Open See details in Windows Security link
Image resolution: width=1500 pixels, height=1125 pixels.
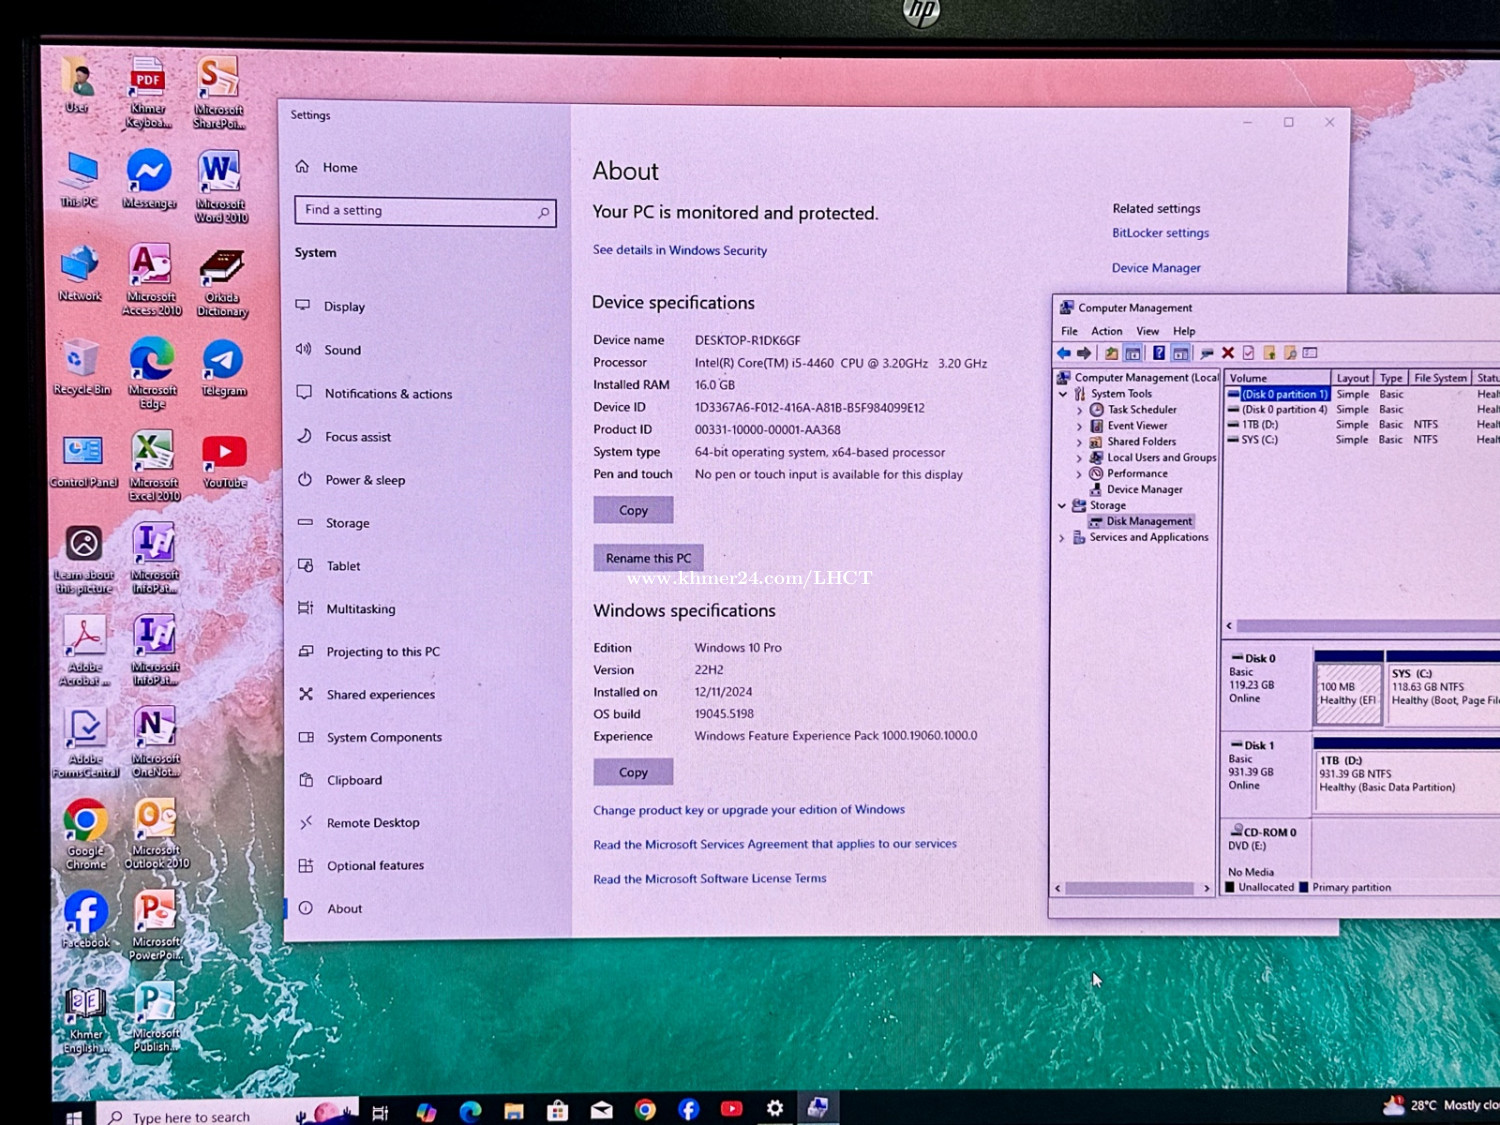pos(680,250)
